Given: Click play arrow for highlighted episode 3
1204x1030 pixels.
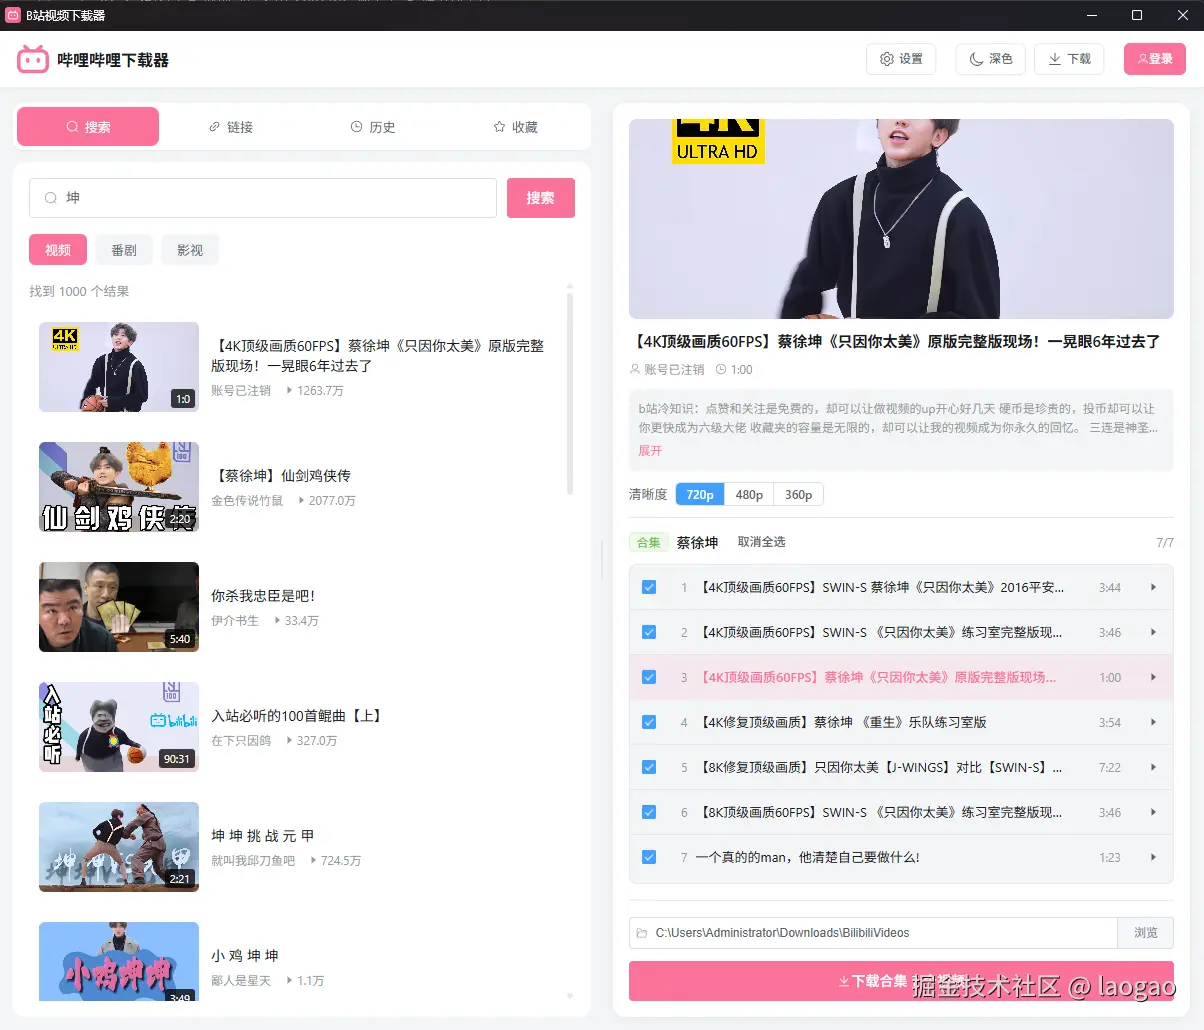Looking at the screenshot, I should tap(1153, 677).
